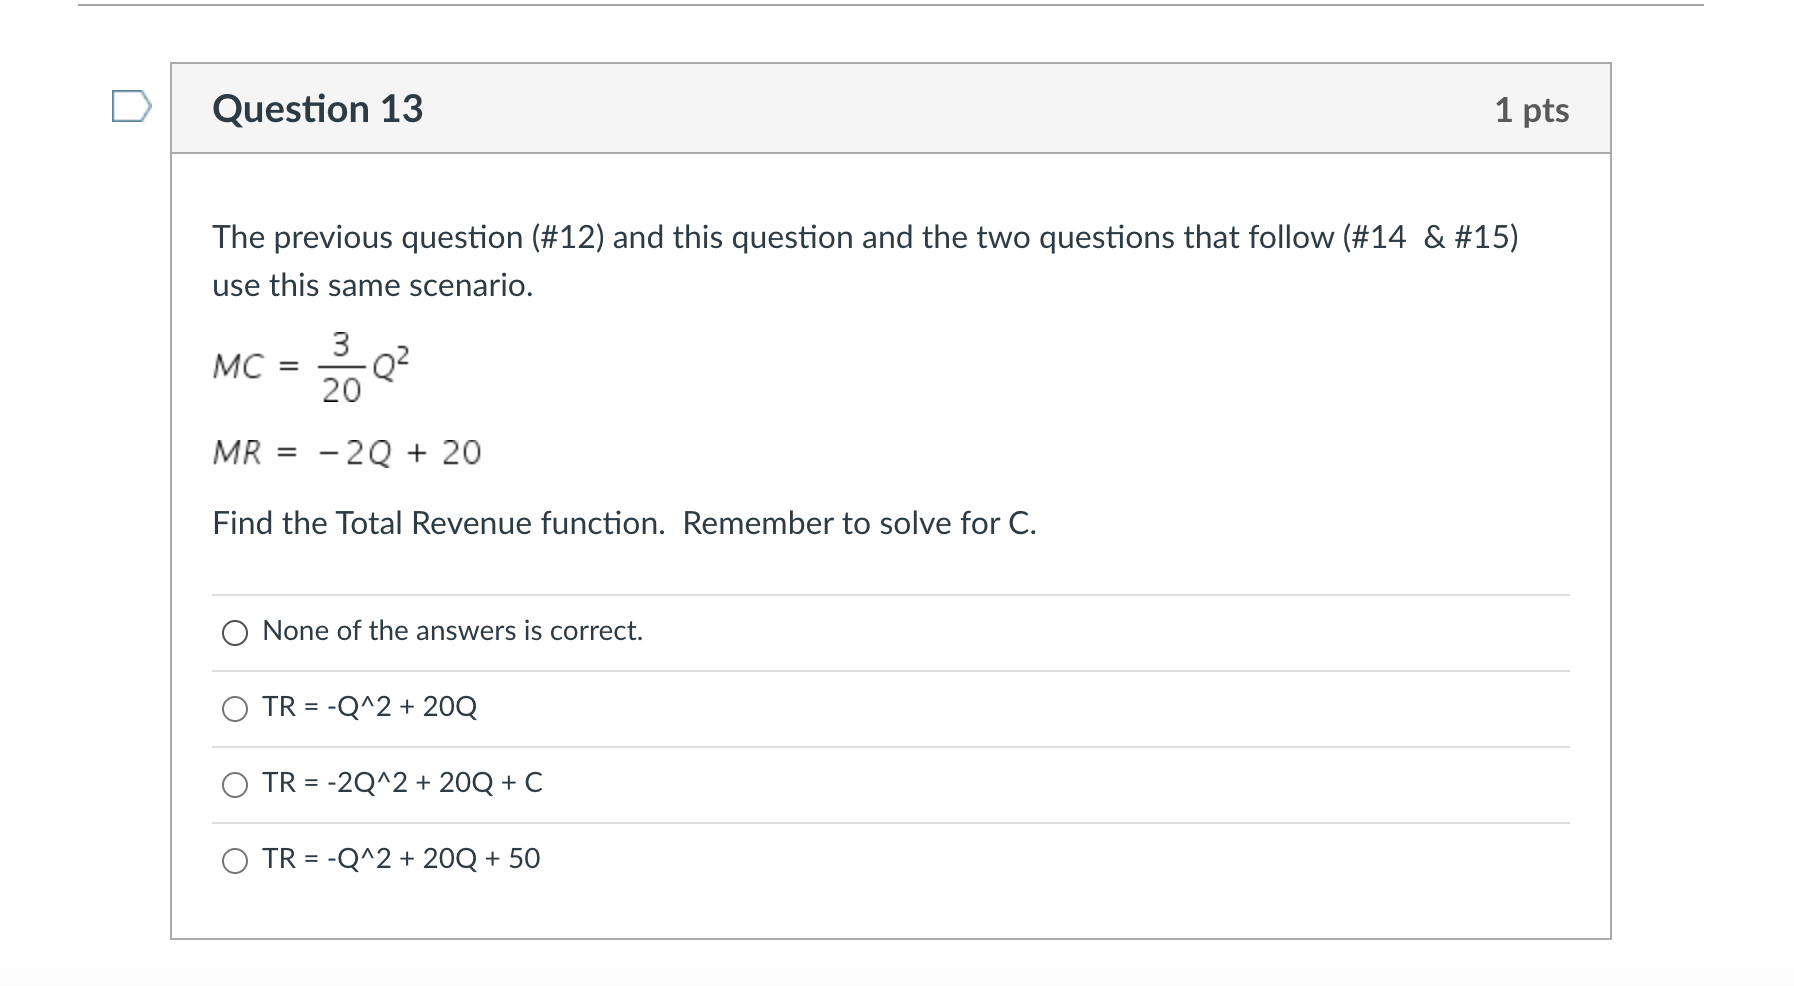This screenshot has width=1794, height=986.
Task: Select the 'None of the answers is correct' radio button
Action: (x=235, y=633)
